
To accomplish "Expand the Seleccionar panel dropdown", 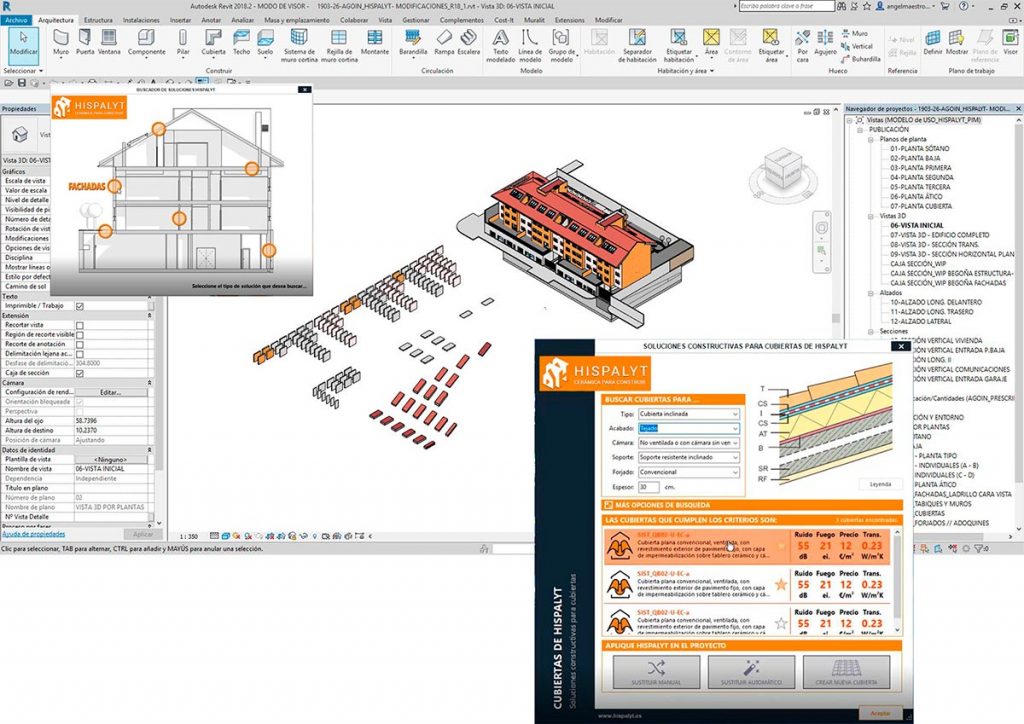I will (x=23, y=71).
